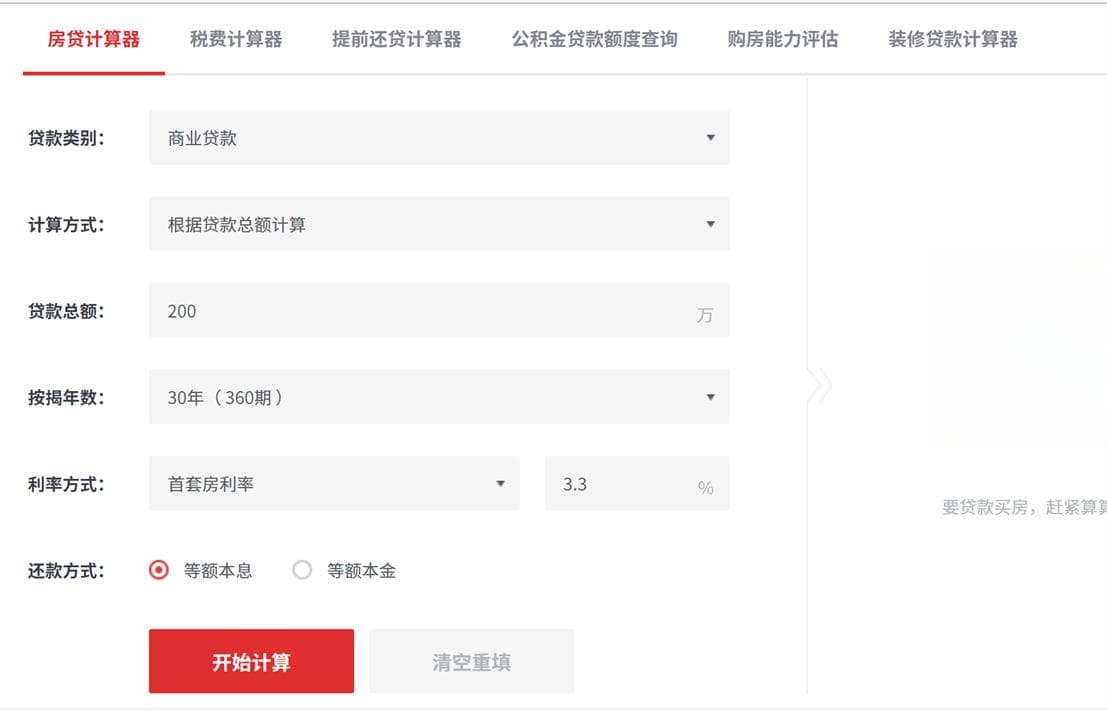Viewport: 1107px width, 710px height.
Task: Open the 按揭年数 dropdown showing 30年（360期）
Action: click(439, 397)
